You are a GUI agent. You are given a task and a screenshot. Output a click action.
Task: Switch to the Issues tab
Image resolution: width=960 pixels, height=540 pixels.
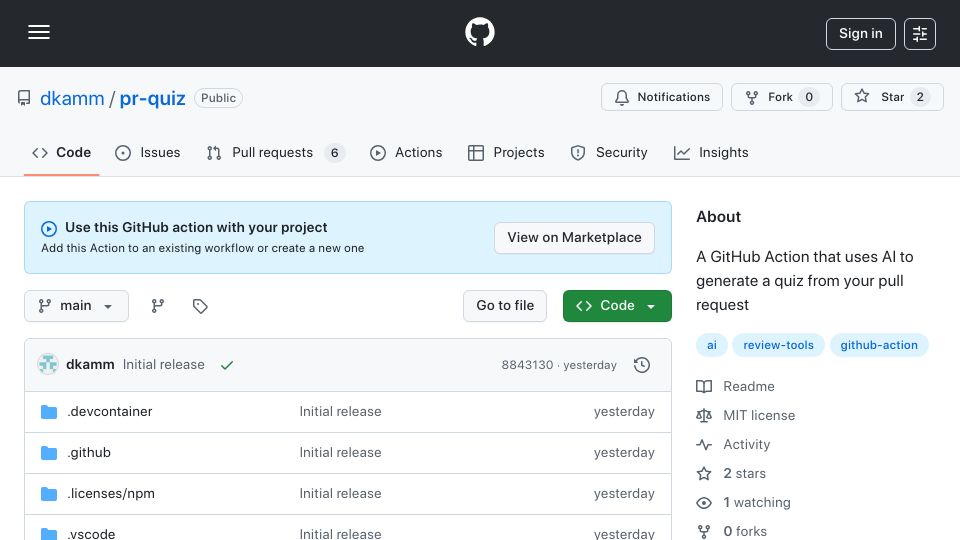coord(148,152)
